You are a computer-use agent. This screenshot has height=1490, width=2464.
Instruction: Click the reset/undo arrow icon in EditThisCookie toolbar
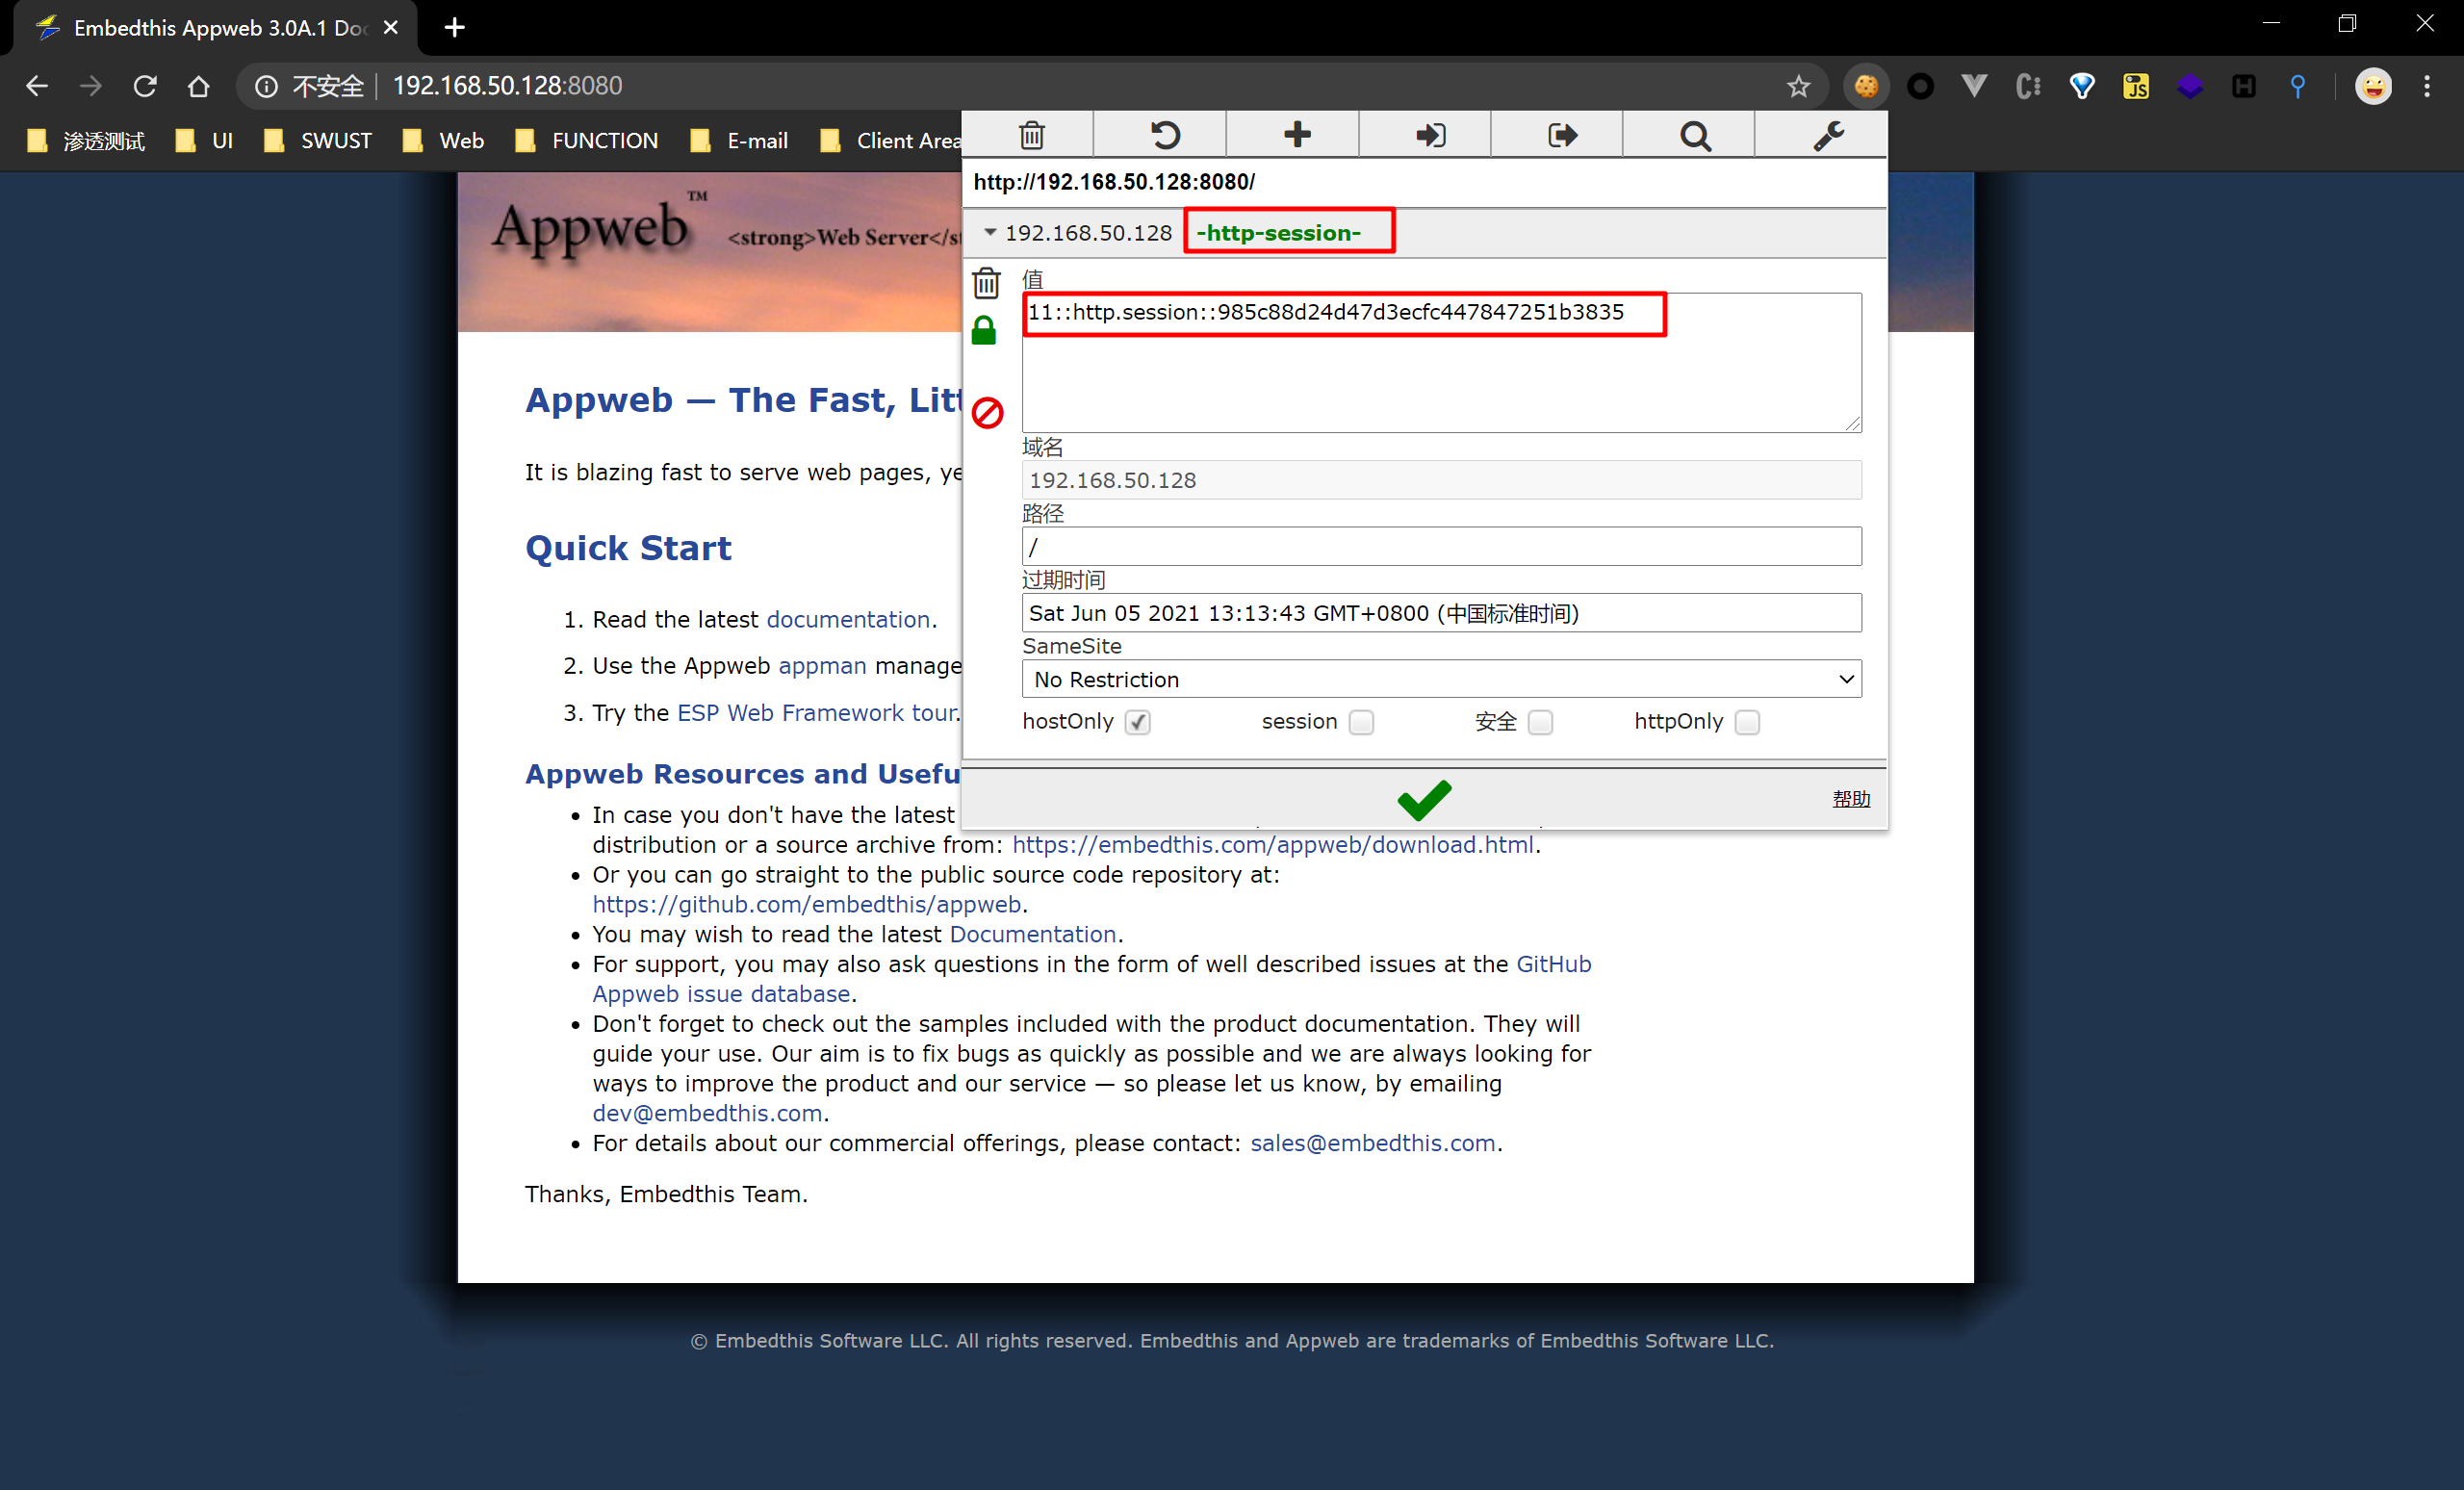pos(1164,135)
